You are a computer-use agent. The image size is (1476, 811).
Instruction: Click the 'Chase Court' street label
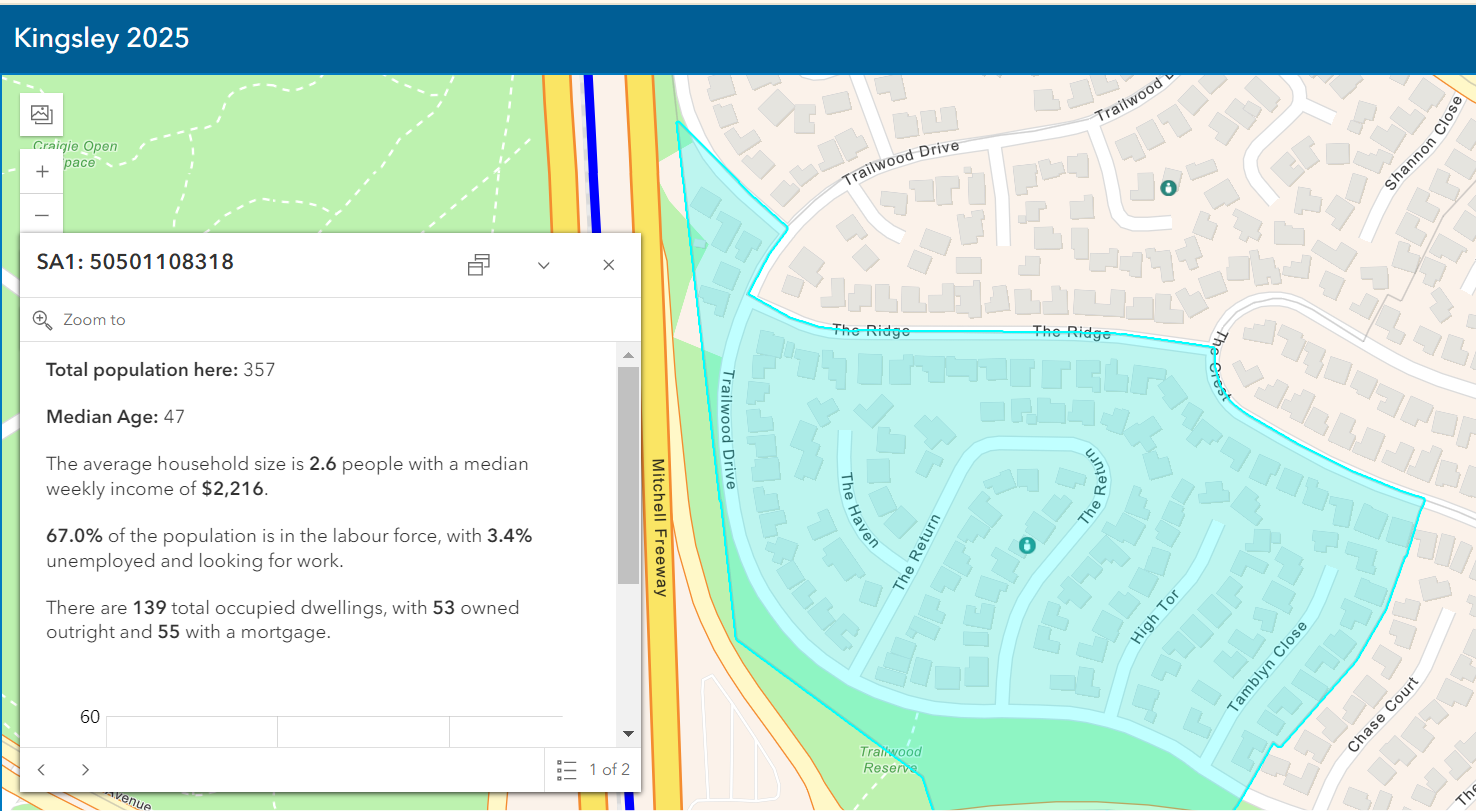tap(1383, 715)
